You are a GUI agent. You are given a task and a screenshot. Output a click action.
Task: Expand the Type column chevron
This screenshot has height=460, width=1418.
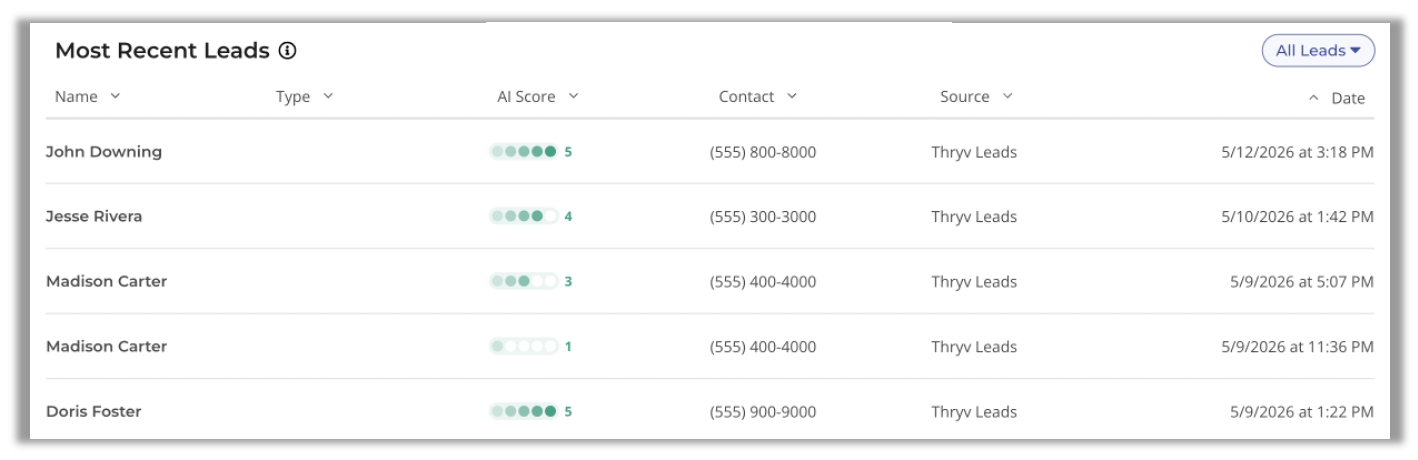click(x=328, y=96)
